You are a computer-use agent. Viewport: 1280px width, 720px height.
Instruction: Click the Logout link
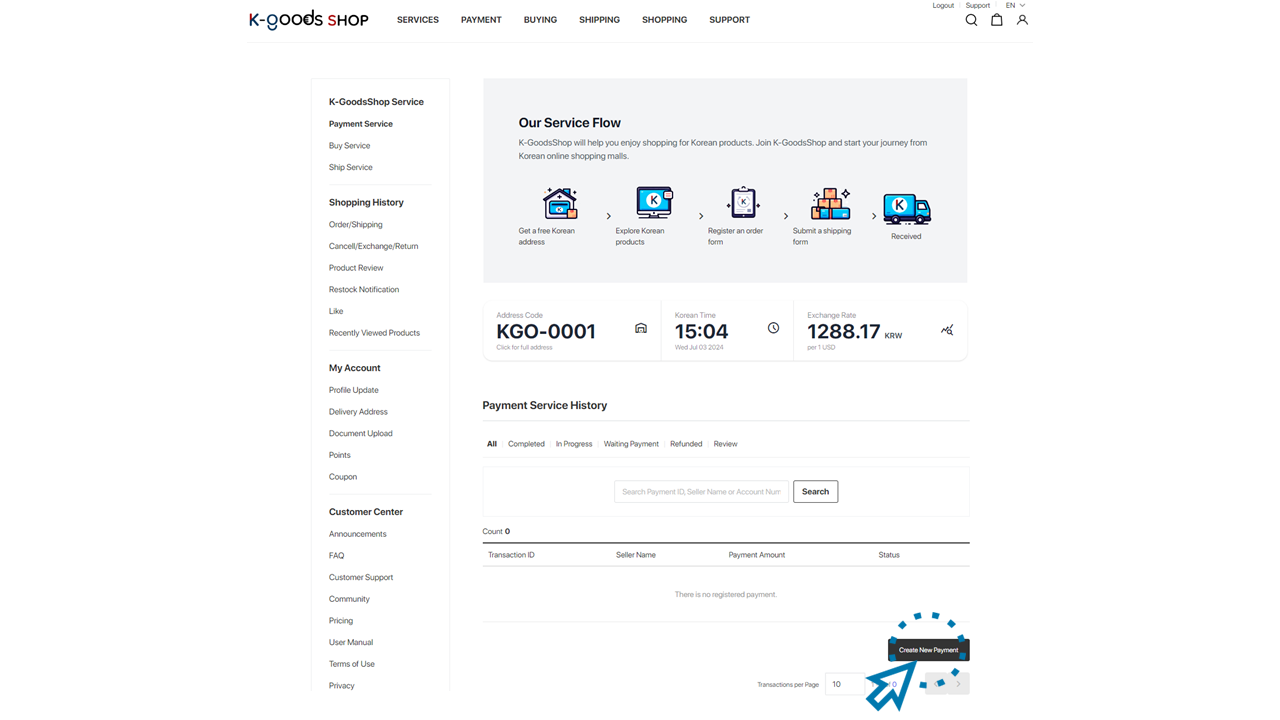coord(943,5)
